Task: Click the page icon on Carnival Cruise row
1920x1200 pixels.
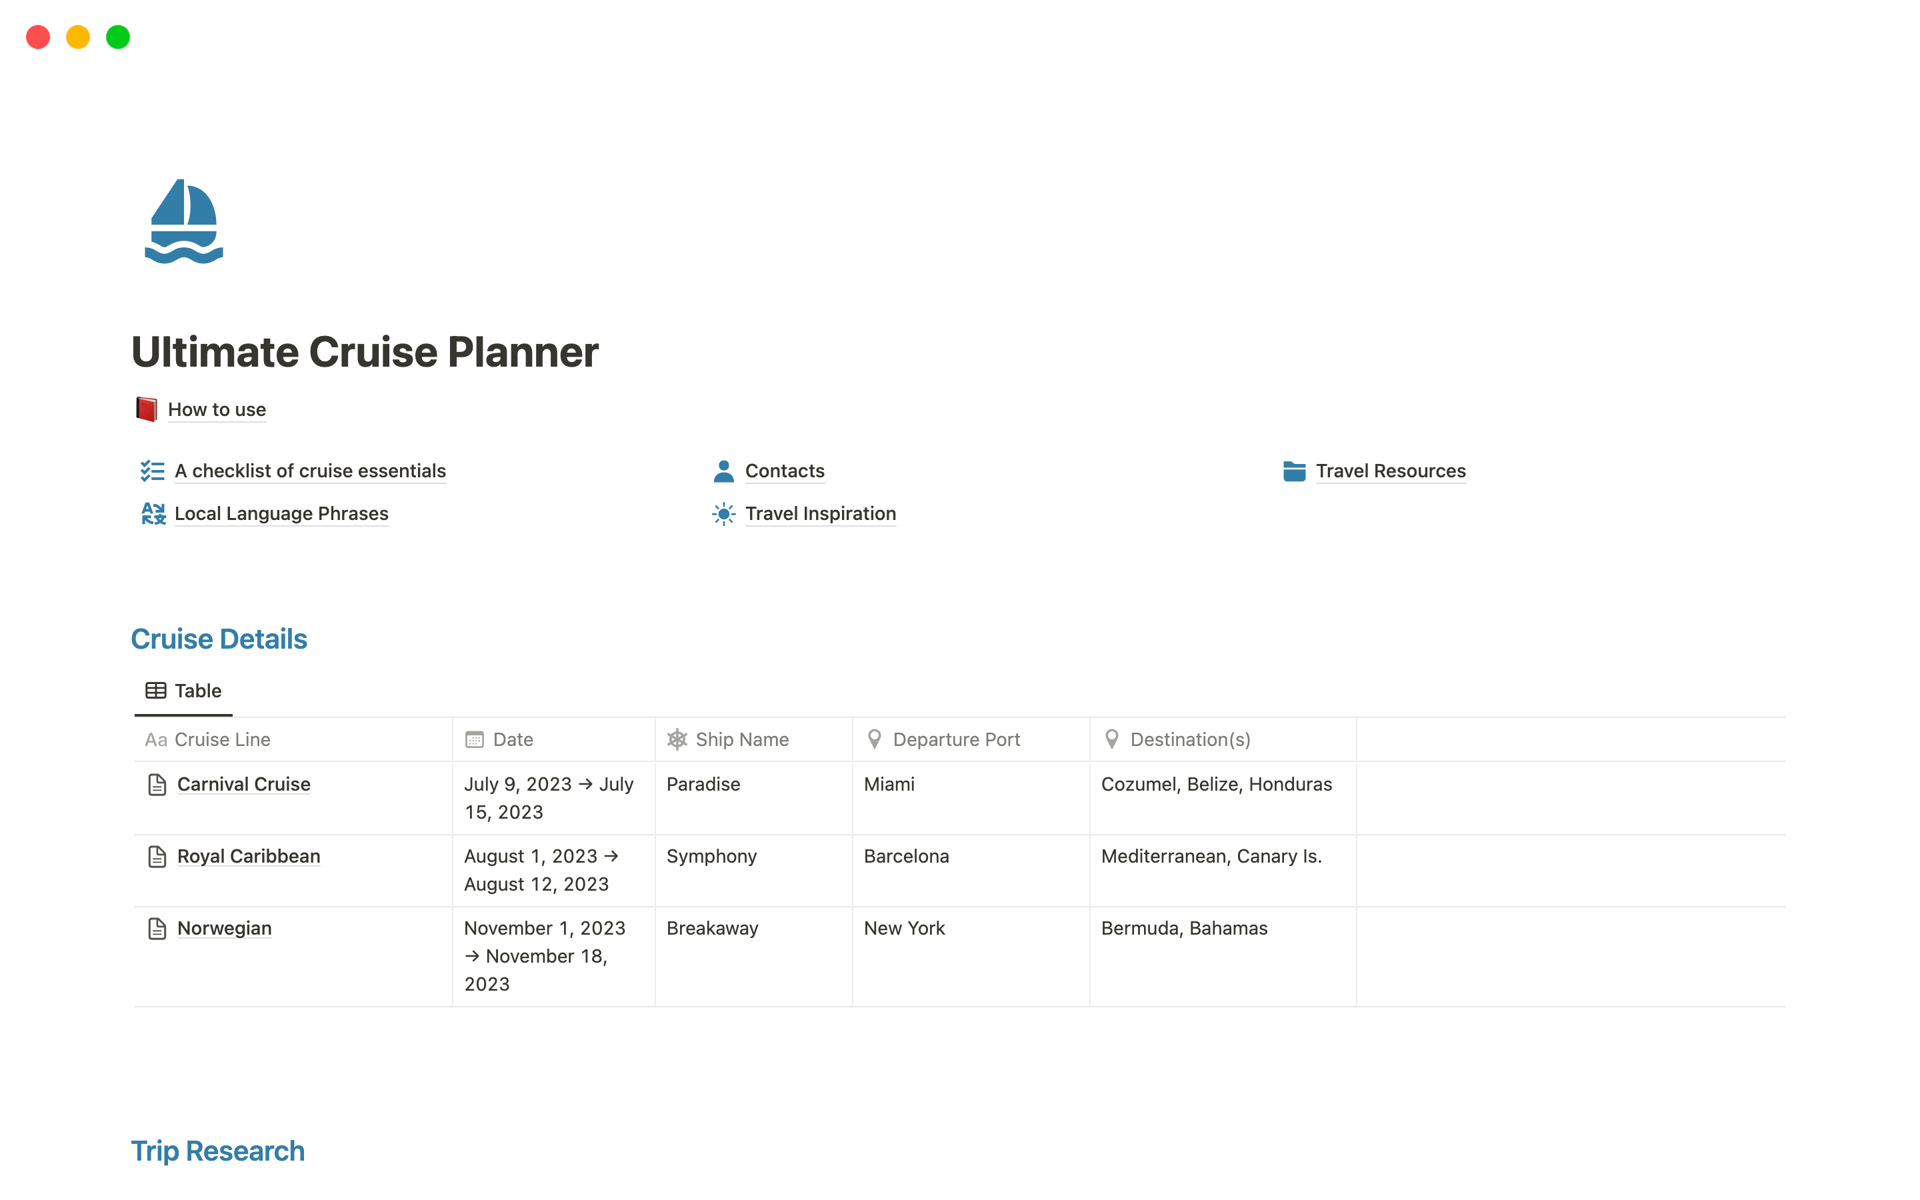Action: (x=157, y=785)
